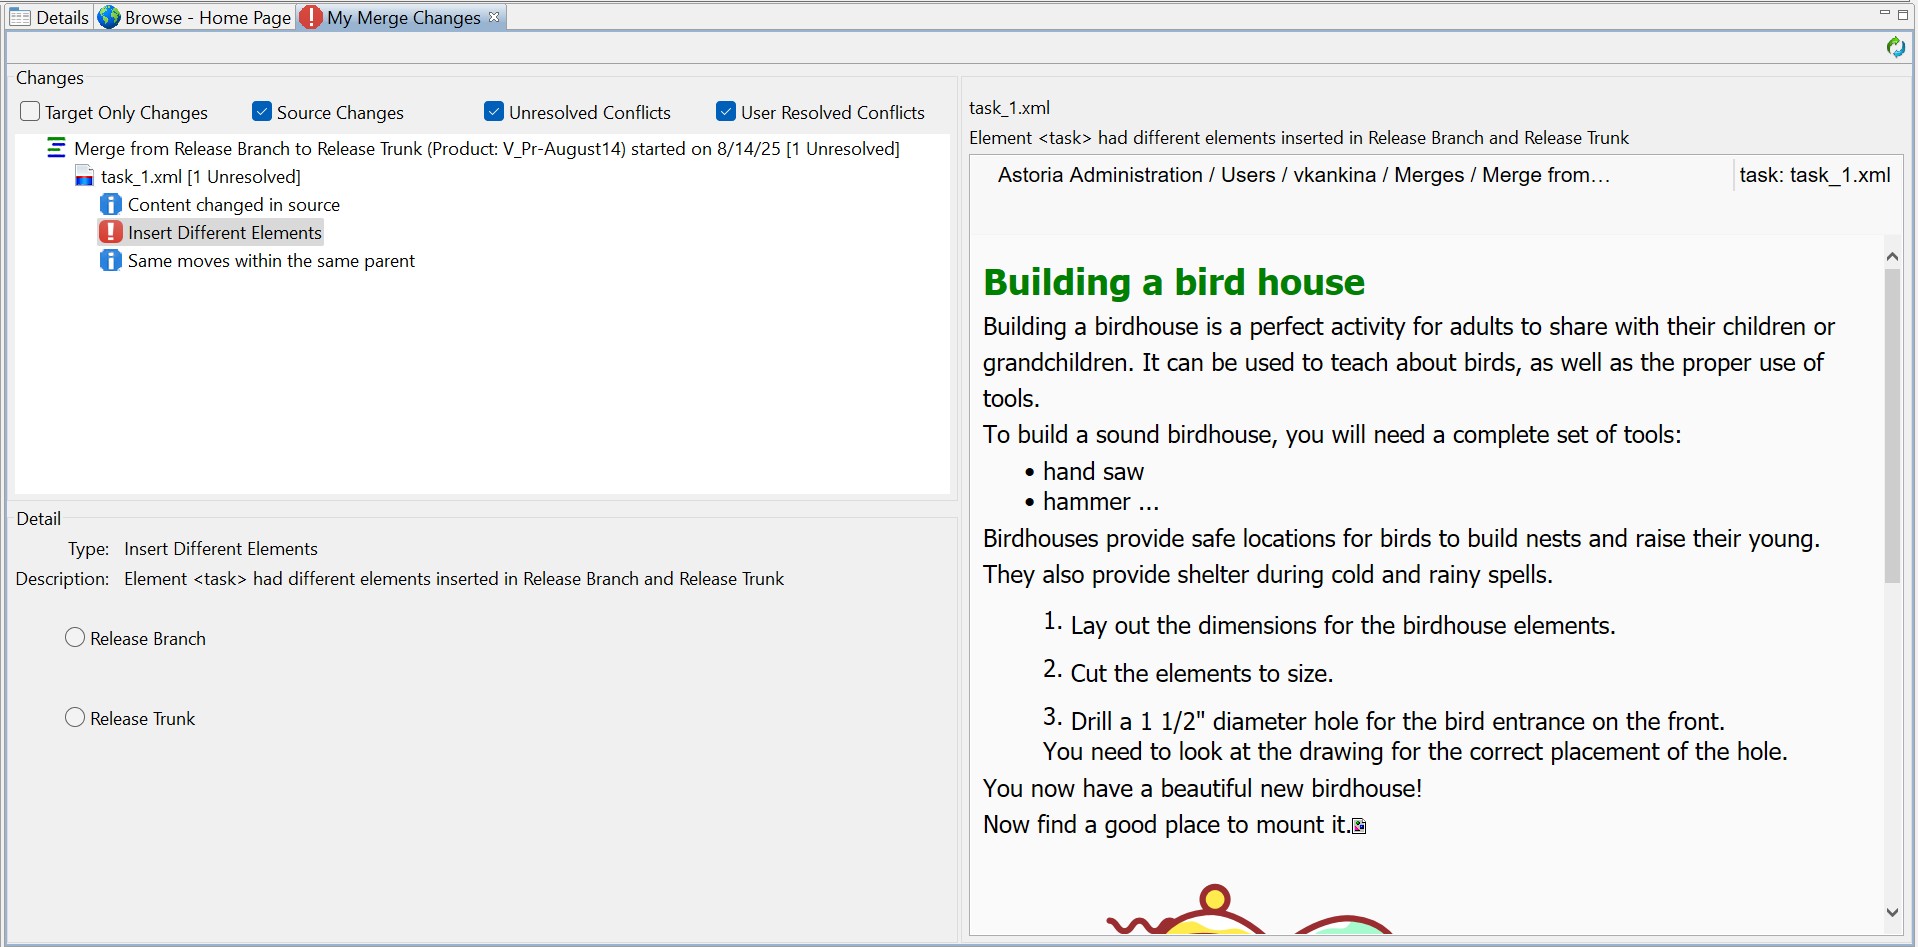
Task: Click info icon next to Content changed in source
Action: [x=111, y=205]
